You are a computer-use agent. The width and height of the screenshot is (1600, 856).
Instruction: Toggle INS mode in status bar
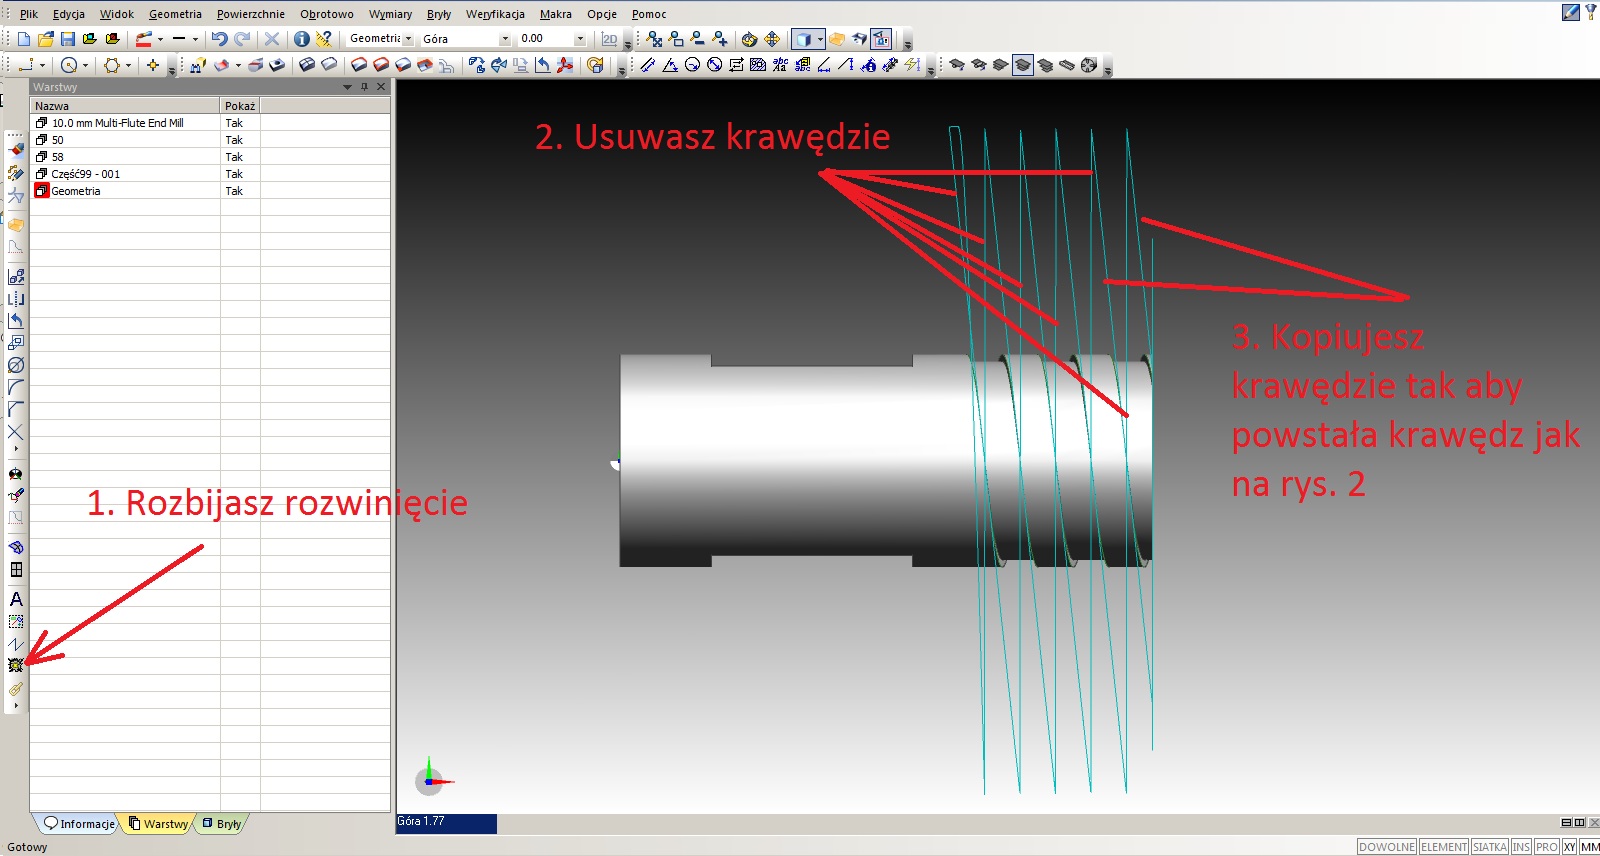(1521, 847)
